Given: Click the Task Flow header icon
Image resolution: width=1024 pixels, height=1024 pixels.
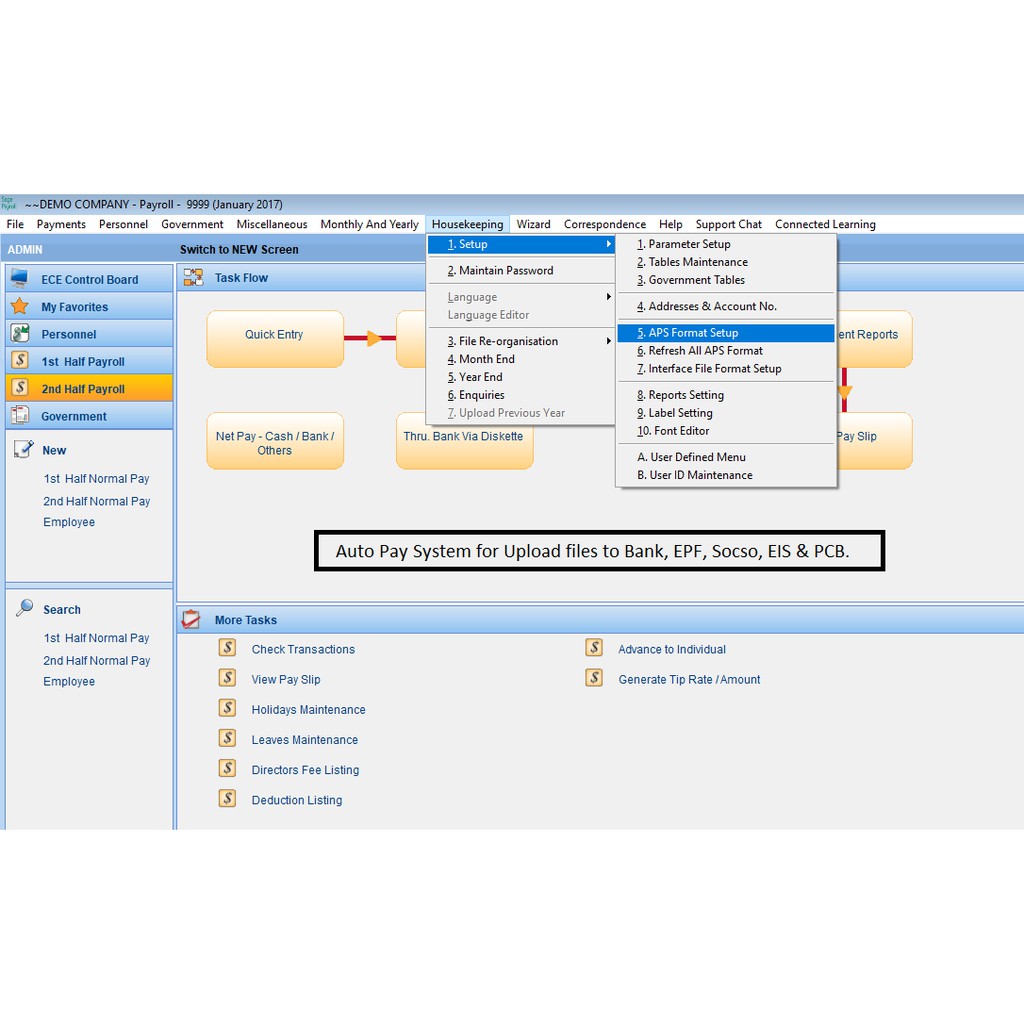Looking at the screenshot, I should tap(193, 278).
